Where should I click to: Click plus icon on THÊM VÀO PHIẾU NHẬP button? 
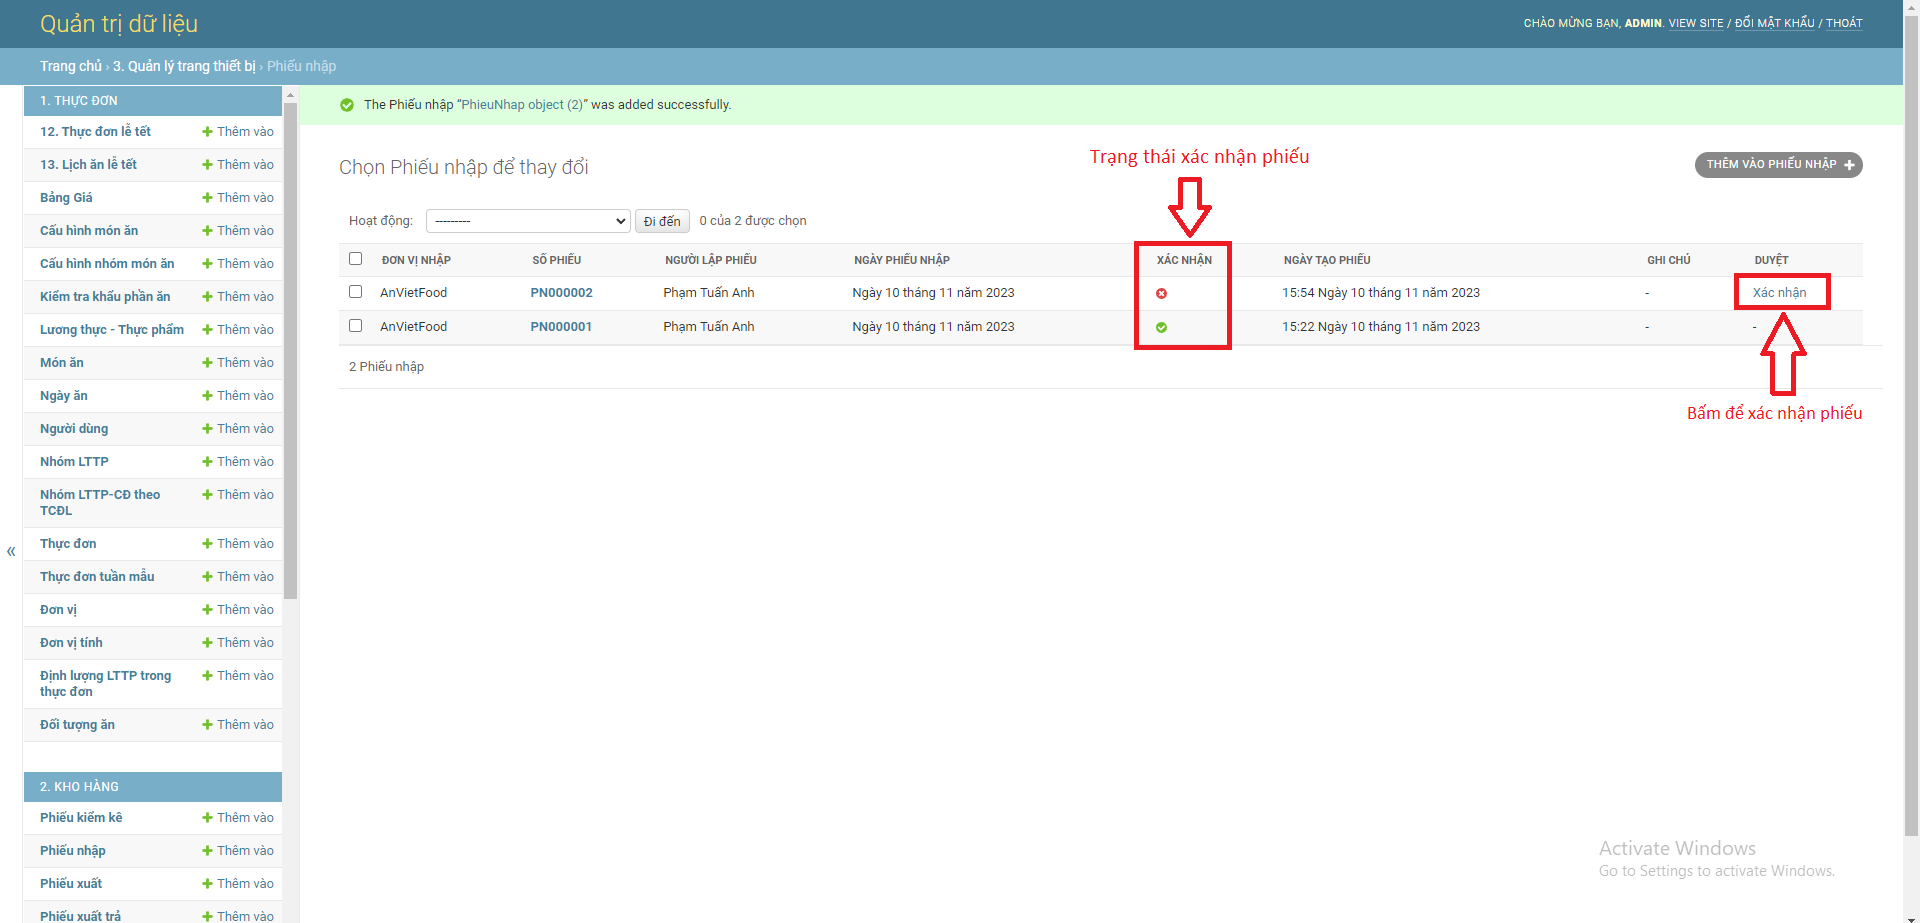click(1851, 165)
